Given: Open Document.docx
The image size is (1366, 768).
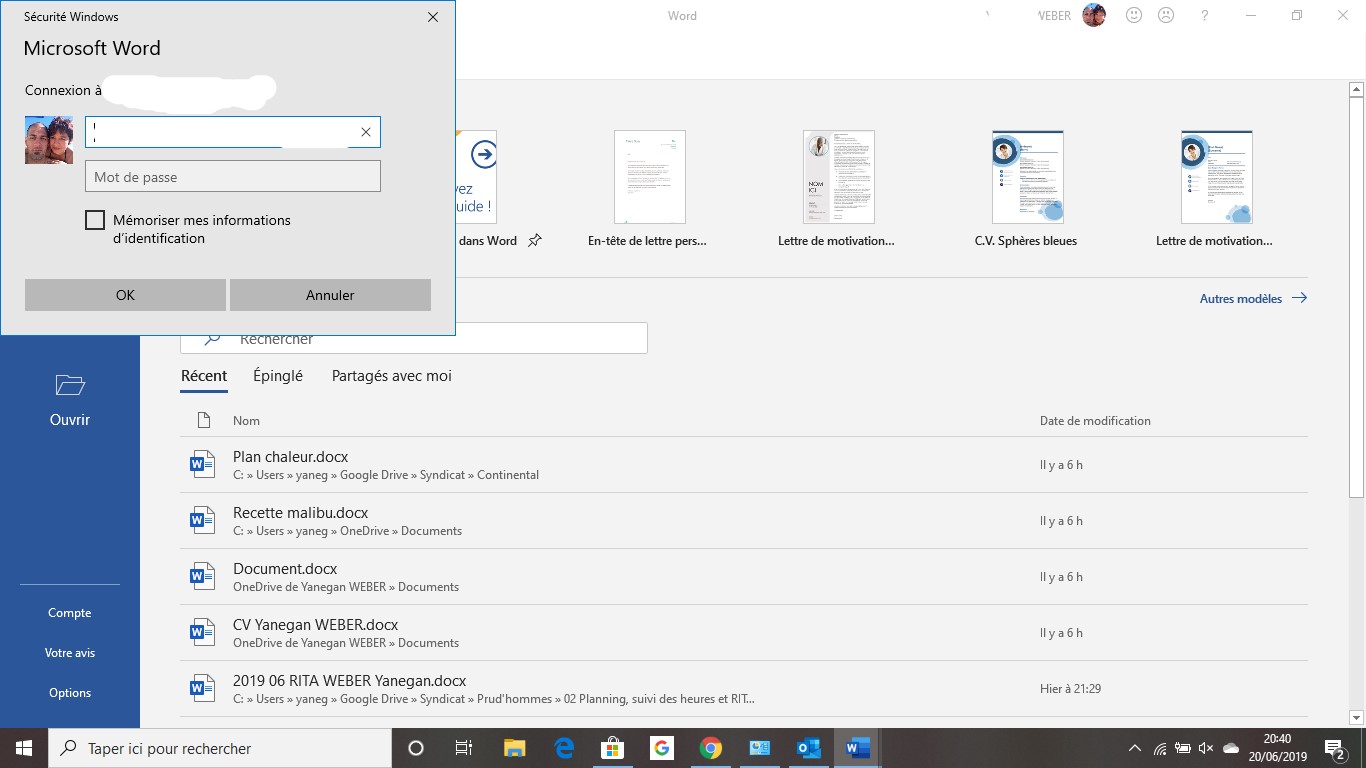Looking at the screenshot, I should click(x=744, y=577).
